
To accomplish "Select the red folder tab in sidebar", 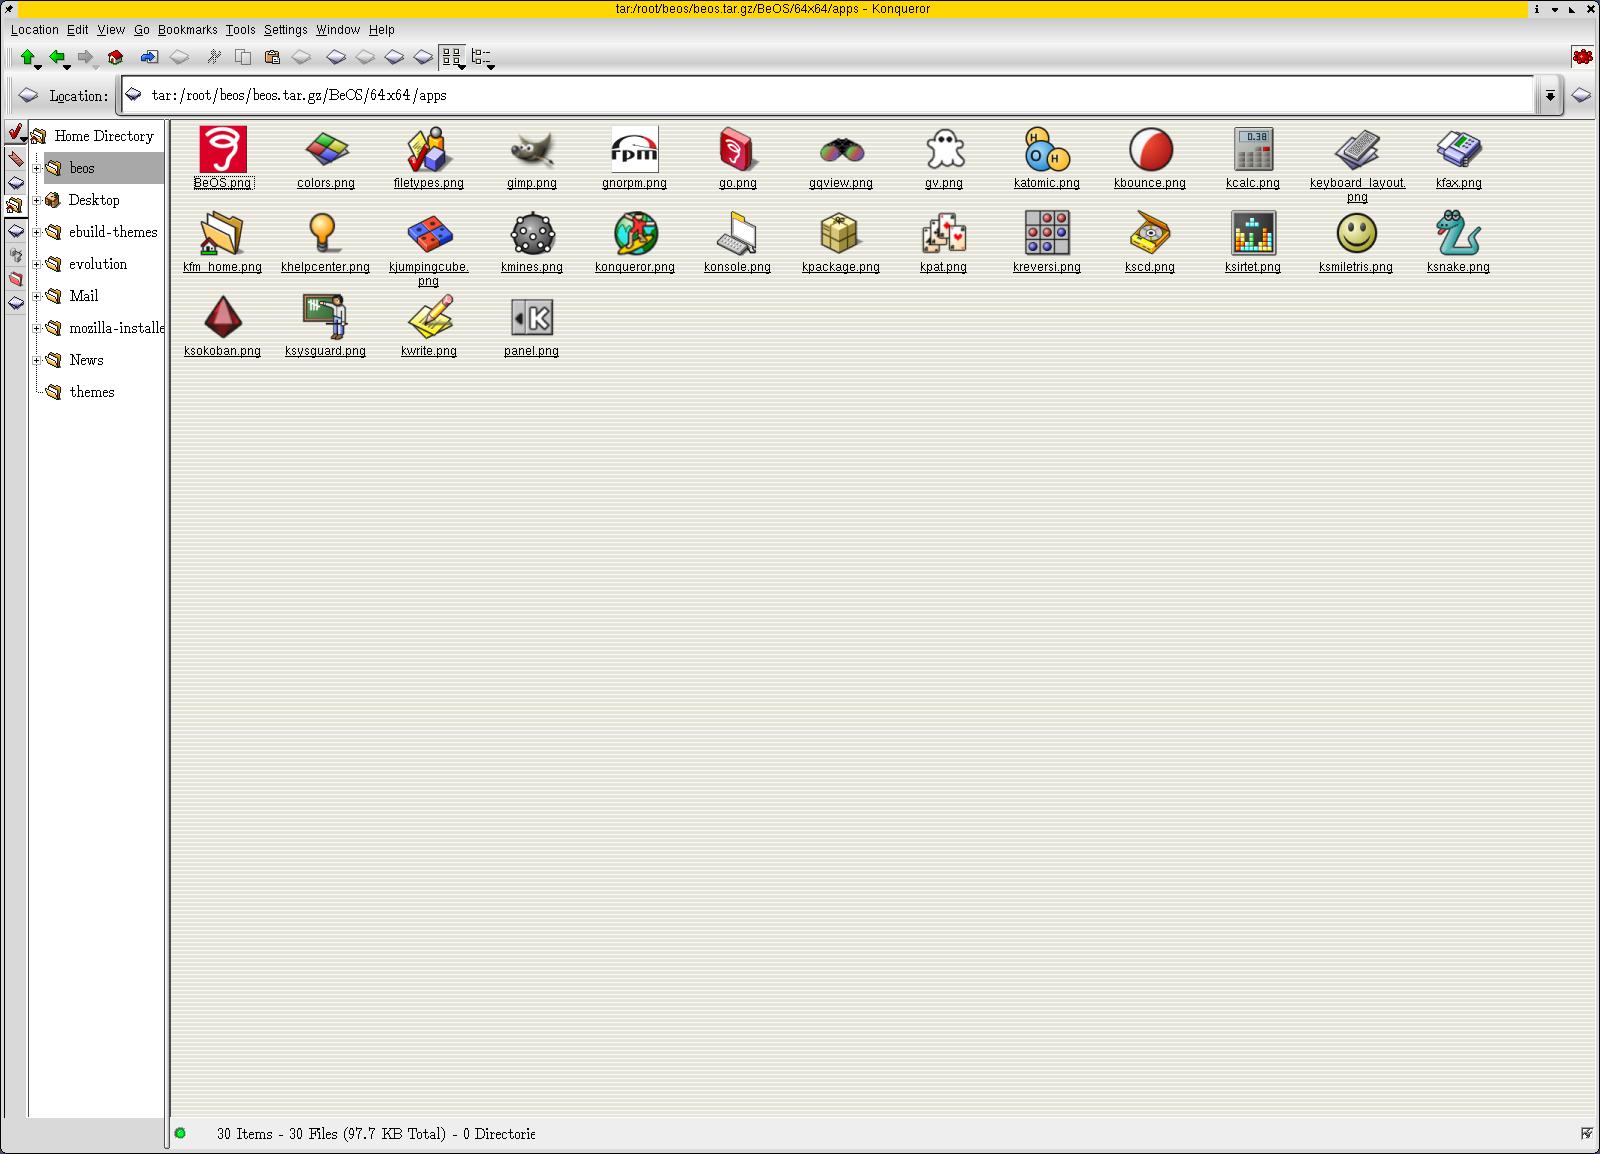I will (x=15, y=279).
